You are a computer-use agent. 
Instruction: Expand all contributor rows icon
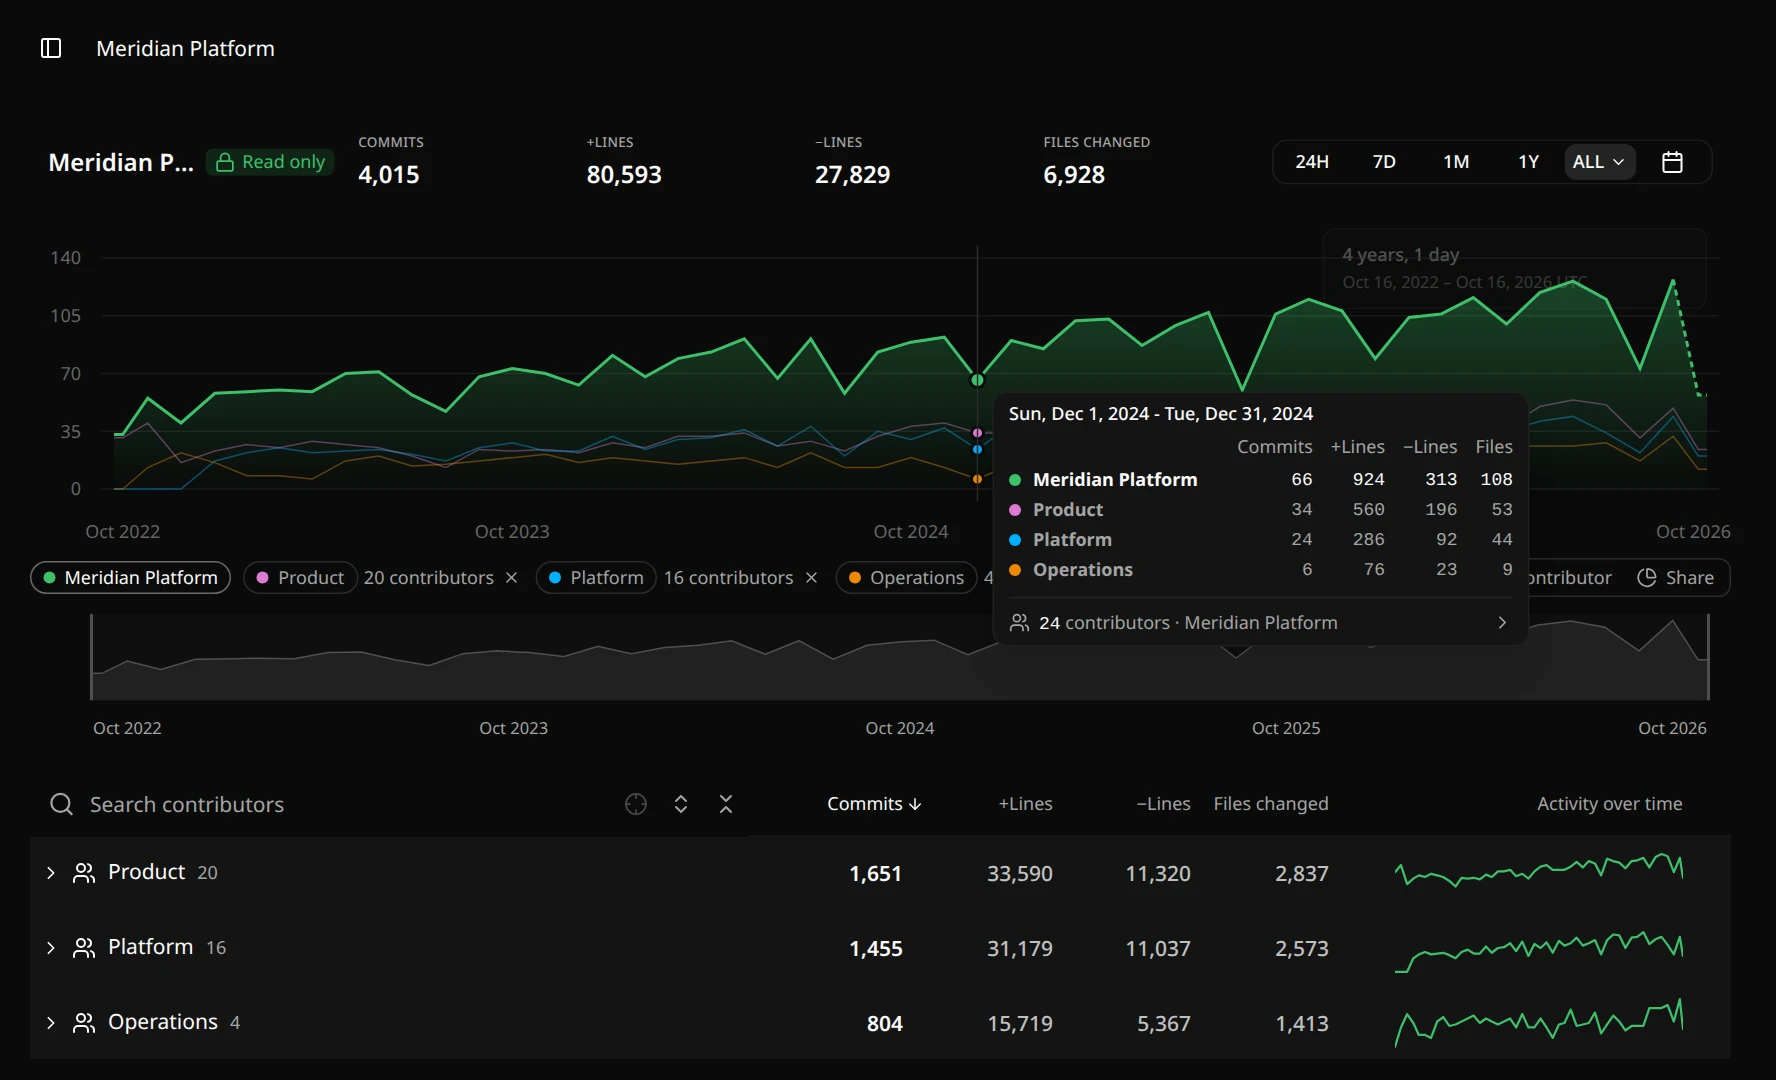(681, 804)
